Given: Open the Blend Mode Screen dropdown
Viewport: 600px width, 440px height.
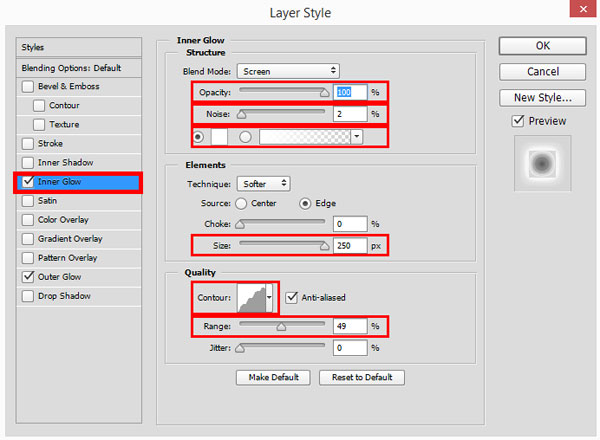Looking at the screenshot, I should coord(288,71).
